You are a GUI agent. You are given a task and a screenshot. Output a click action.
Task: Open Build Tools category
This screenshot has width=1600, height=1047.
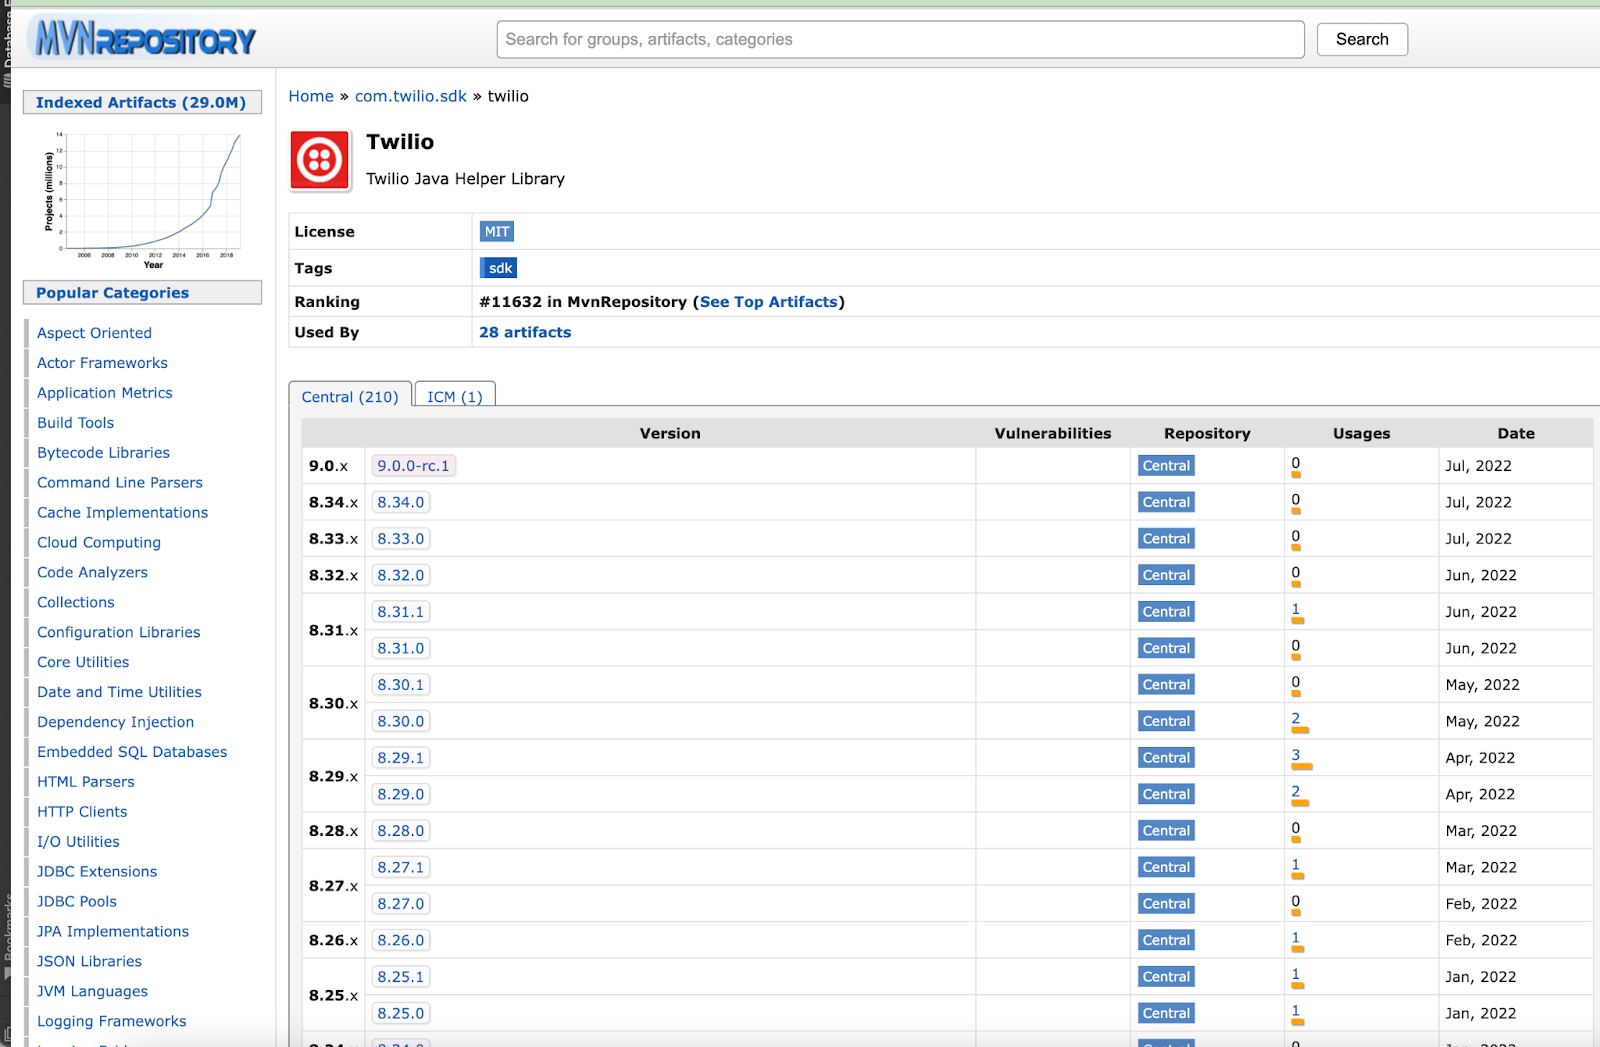click(x=76, y=423)
